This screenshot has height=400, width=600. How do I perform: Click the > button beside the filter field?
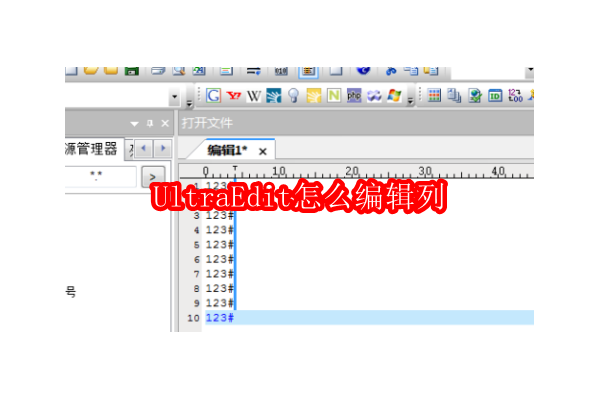pos(153,177)
